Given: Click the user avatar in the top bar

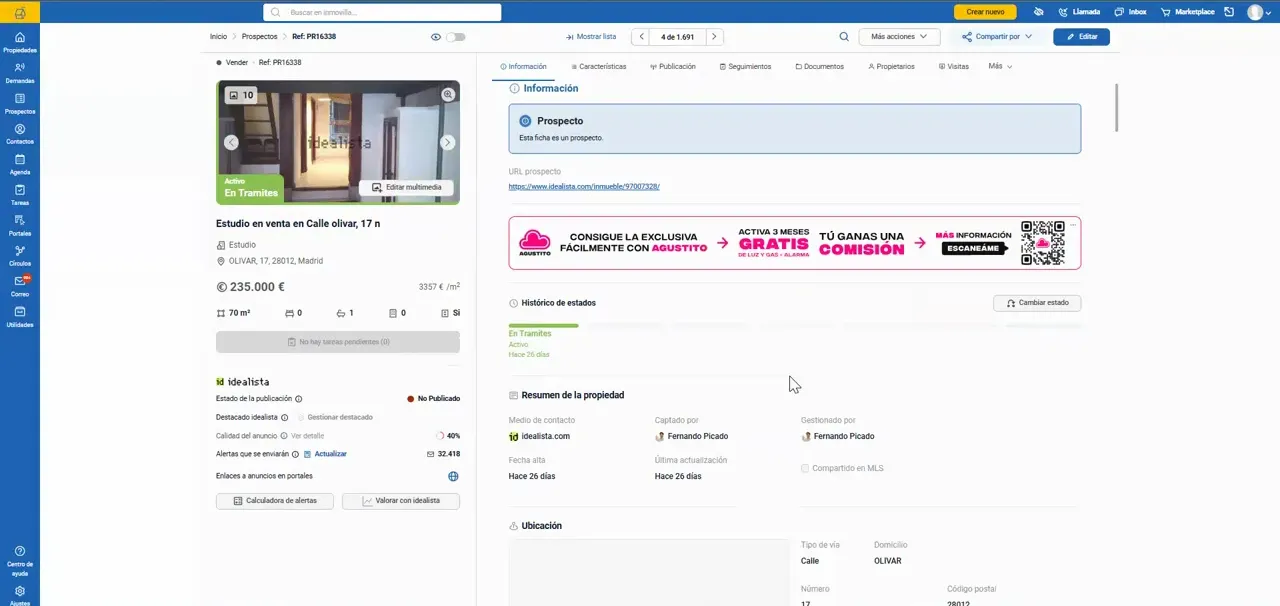Looking at the screenshot, I should pyautogui.click(x=1255, y=12).
